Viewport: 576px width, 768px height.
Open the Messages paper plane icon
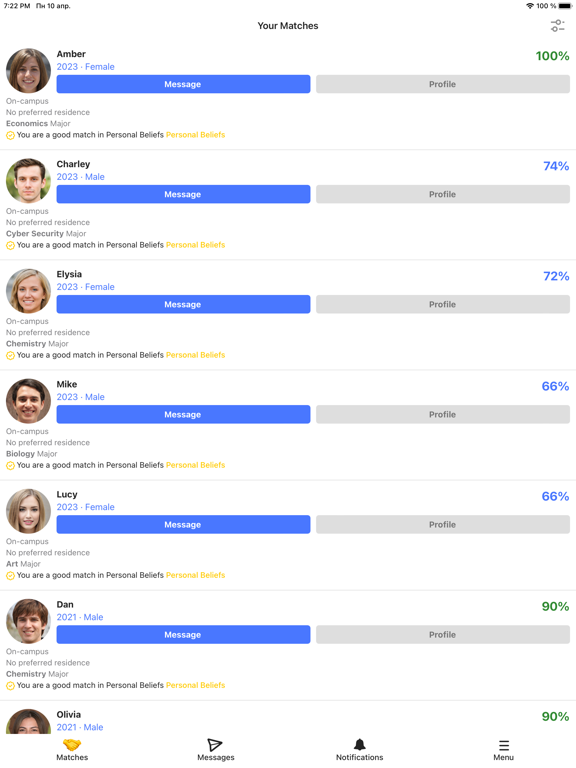click(x=215, y=745)
